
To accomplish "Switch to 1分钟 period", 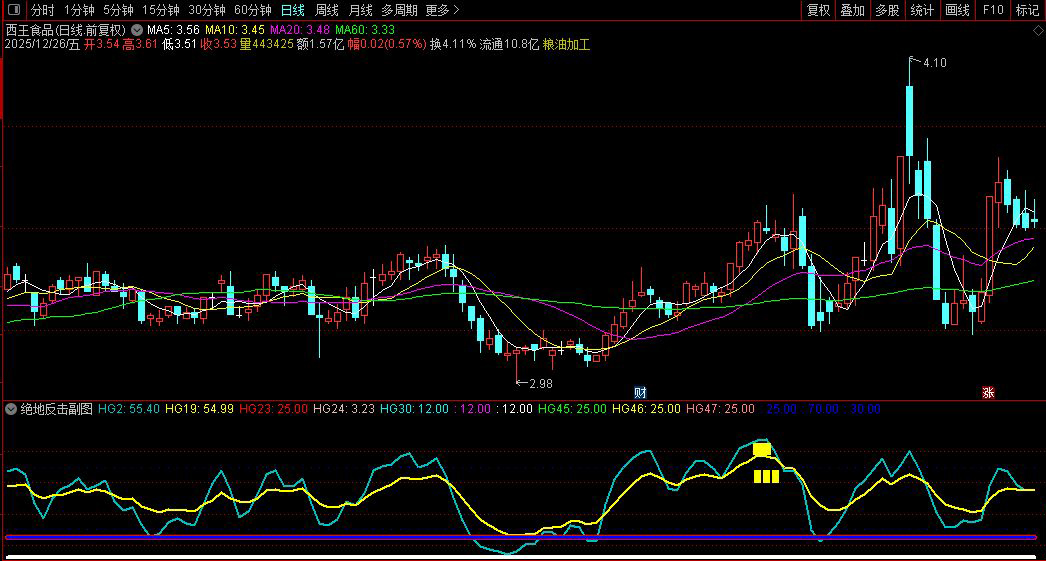I will tap(79, 10).
